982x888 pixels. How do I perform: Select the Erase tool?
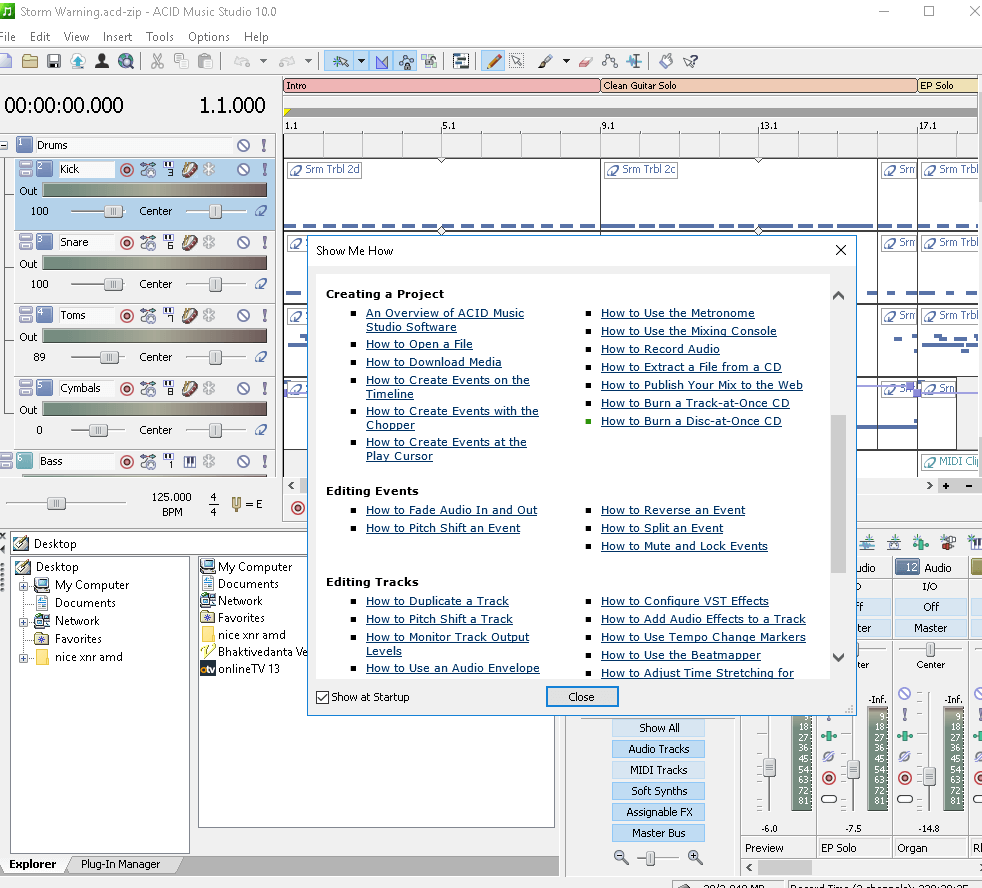(x=586, y=61)
